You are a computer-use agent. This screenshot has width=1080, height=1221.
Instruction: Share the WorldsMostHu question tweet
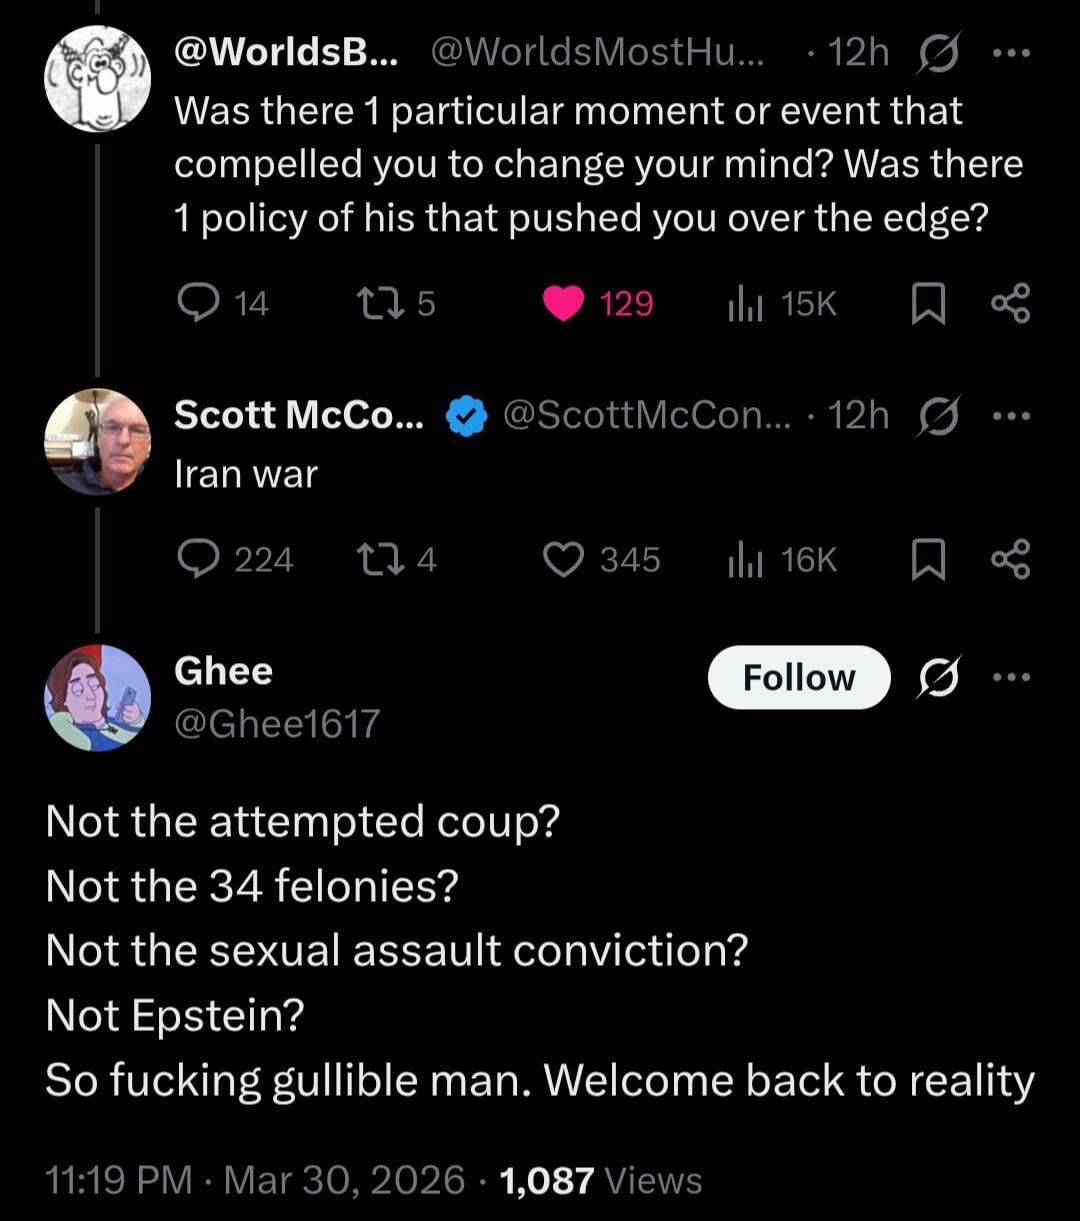(1009, 303)
